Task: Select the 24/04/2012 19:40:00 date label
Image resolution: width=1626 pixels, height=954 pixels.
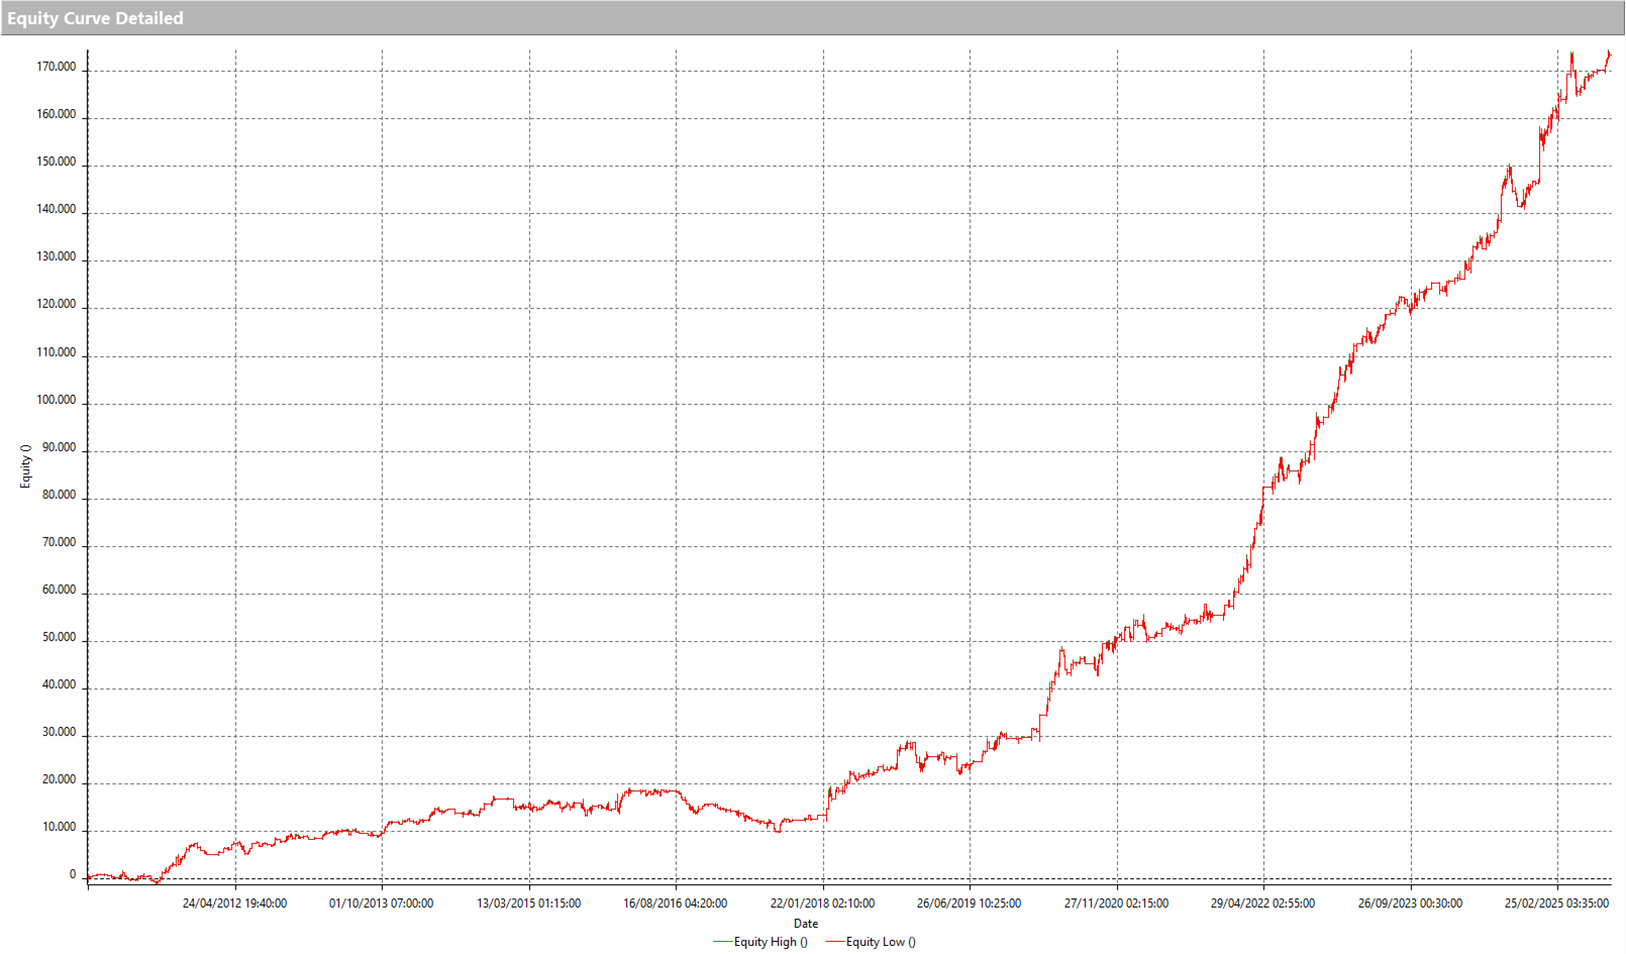Action: 234,904
